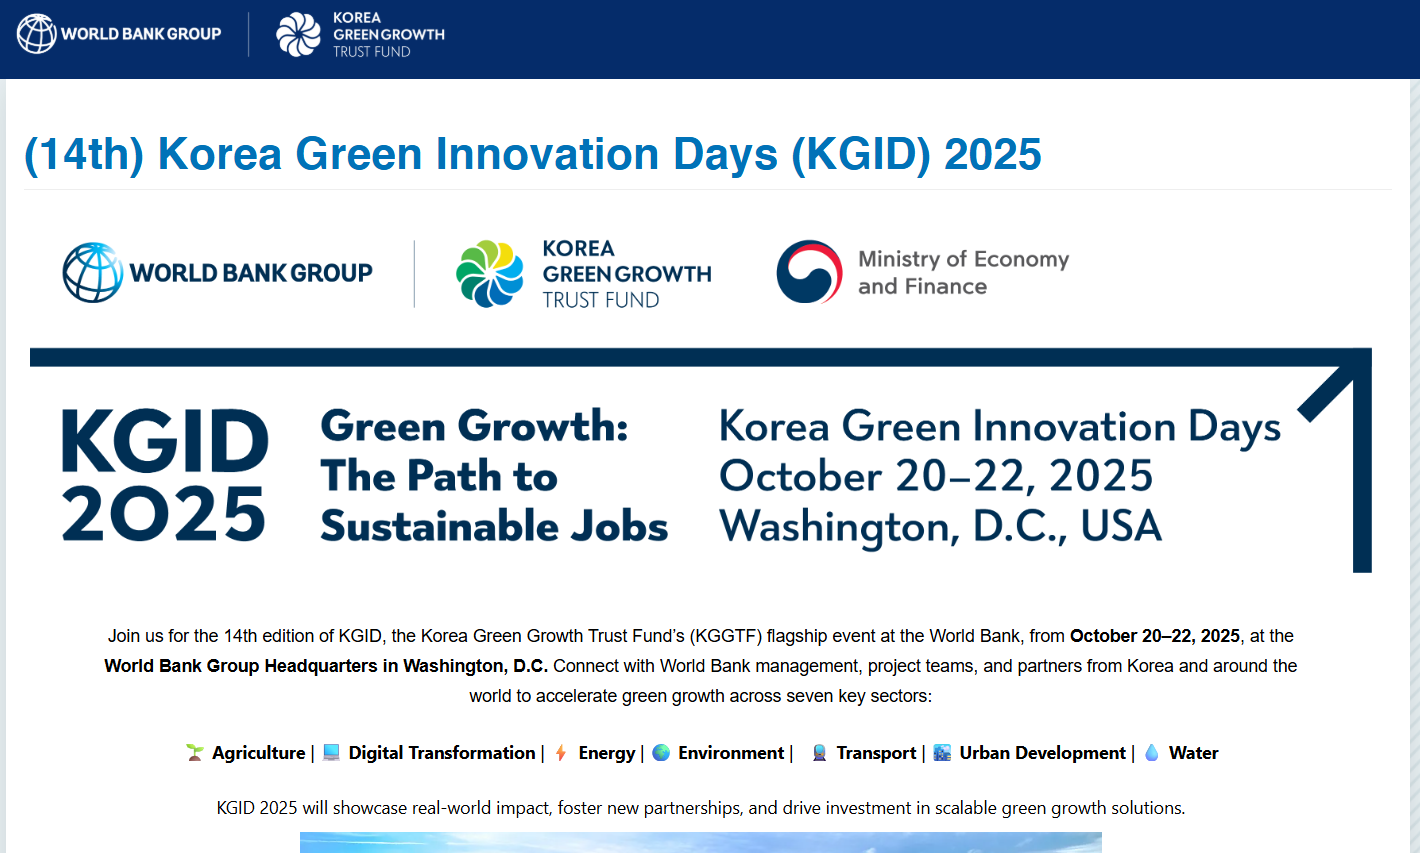
Task: Click the globe icon beside Environment
Action: (x=661, y=753)
